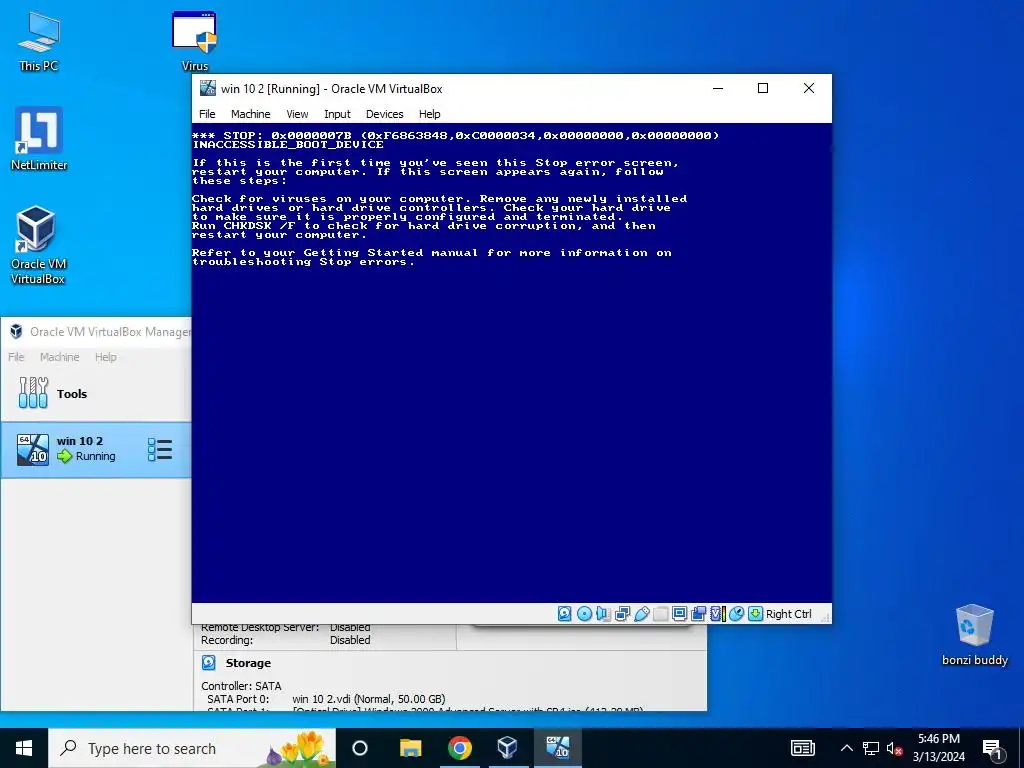The image size is (1024, 768).
Task: Click the Controller: SATA text
Action: point(241,686)
